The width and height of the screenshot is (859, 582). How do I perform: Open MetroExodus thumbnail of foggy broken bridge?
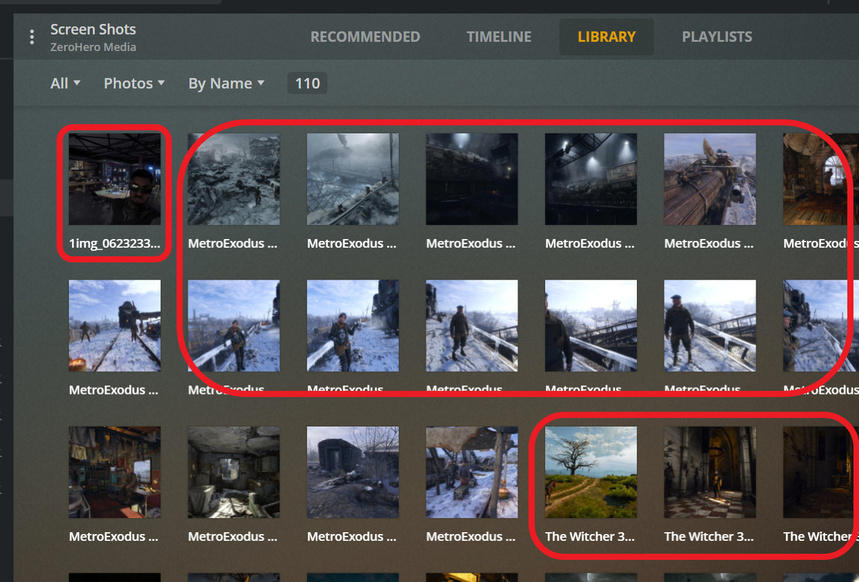tap(353, 179)
